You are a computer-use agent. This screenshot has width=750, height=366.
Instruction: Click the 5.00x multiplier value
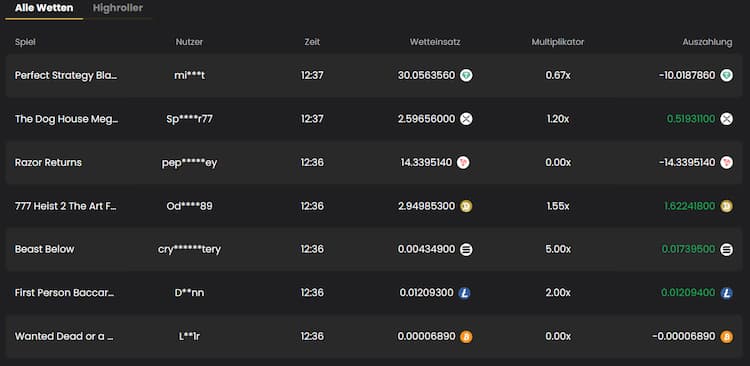tap(558, 249)
